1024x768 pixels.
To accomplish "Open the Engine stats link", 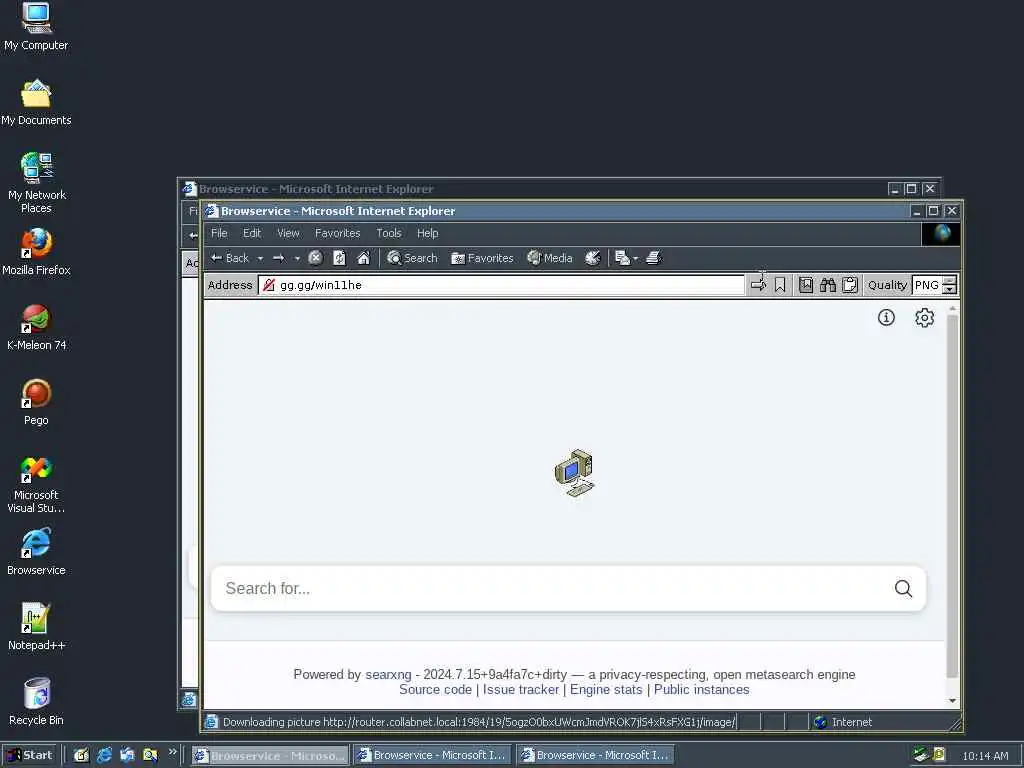I will [606, 690].
